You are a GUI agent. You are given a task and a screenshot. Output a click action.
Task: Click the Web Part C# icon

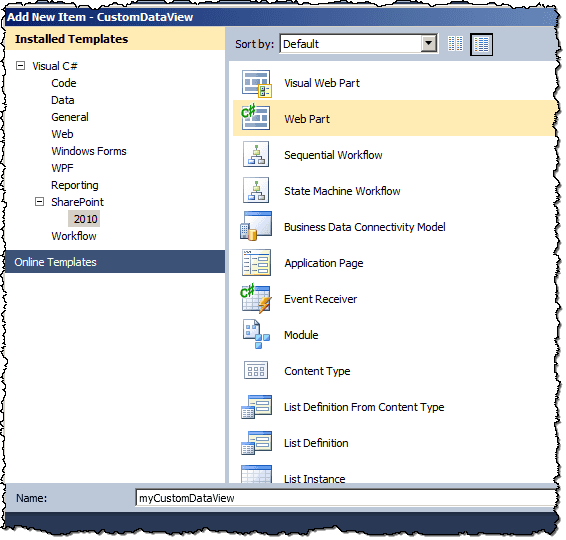pyautogui.click(x=256, y=117)
